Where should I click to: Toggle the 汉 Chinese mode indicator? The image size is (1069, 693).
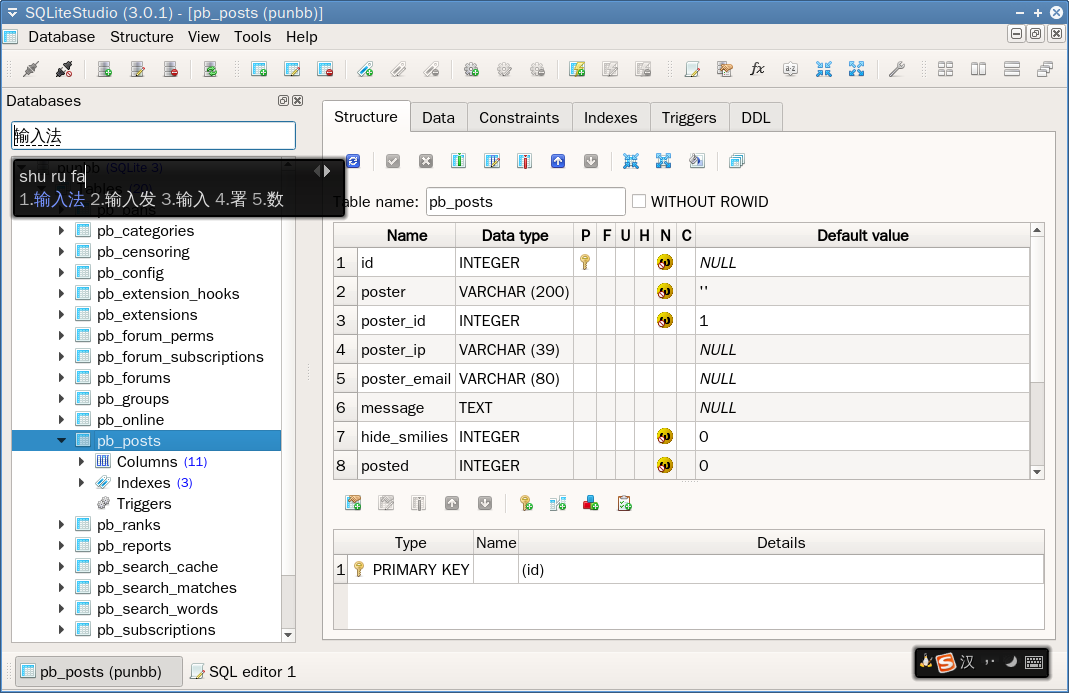pos(967,662)
